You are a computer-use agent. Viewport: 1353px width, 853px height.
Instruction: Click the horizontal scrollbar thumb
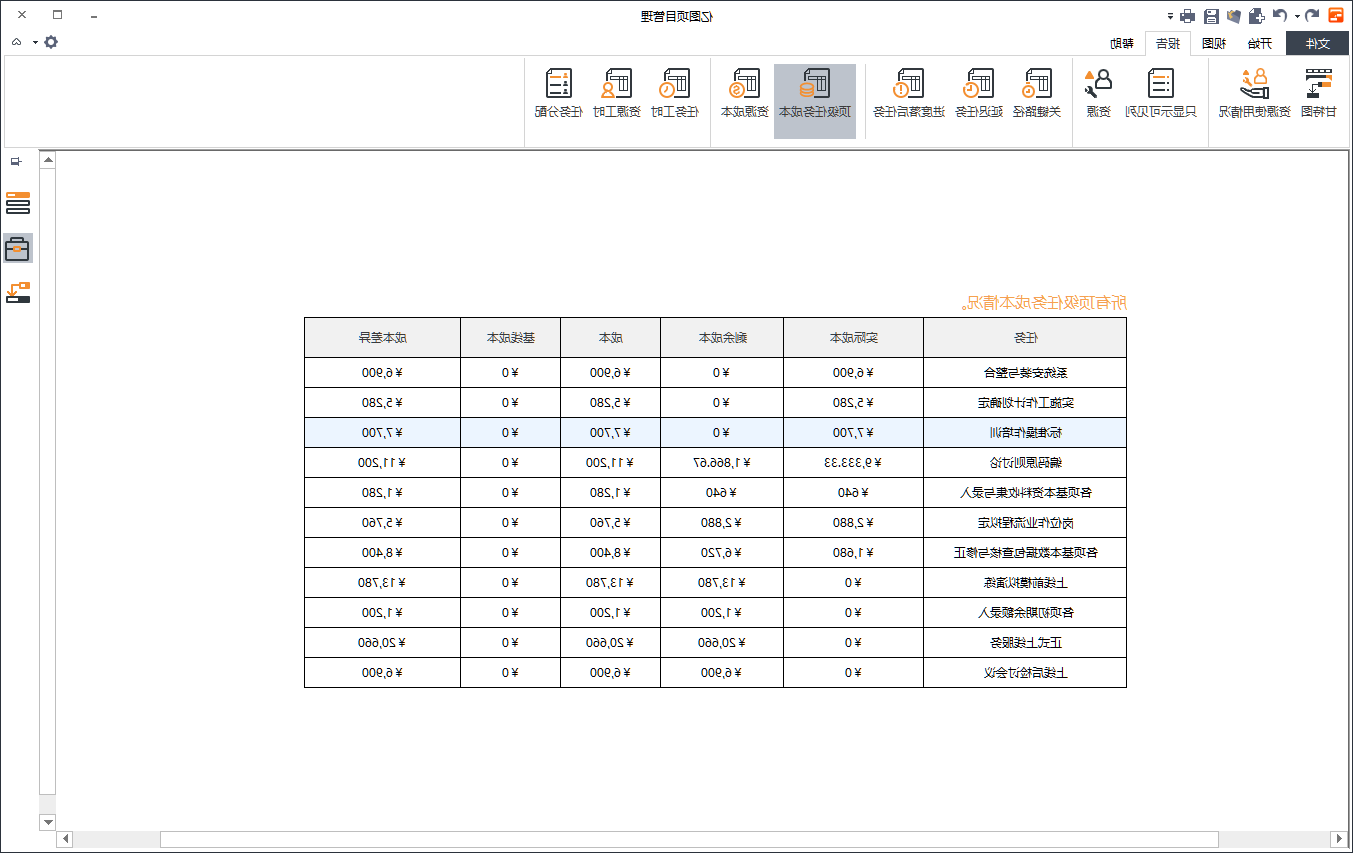click(689, 839)
